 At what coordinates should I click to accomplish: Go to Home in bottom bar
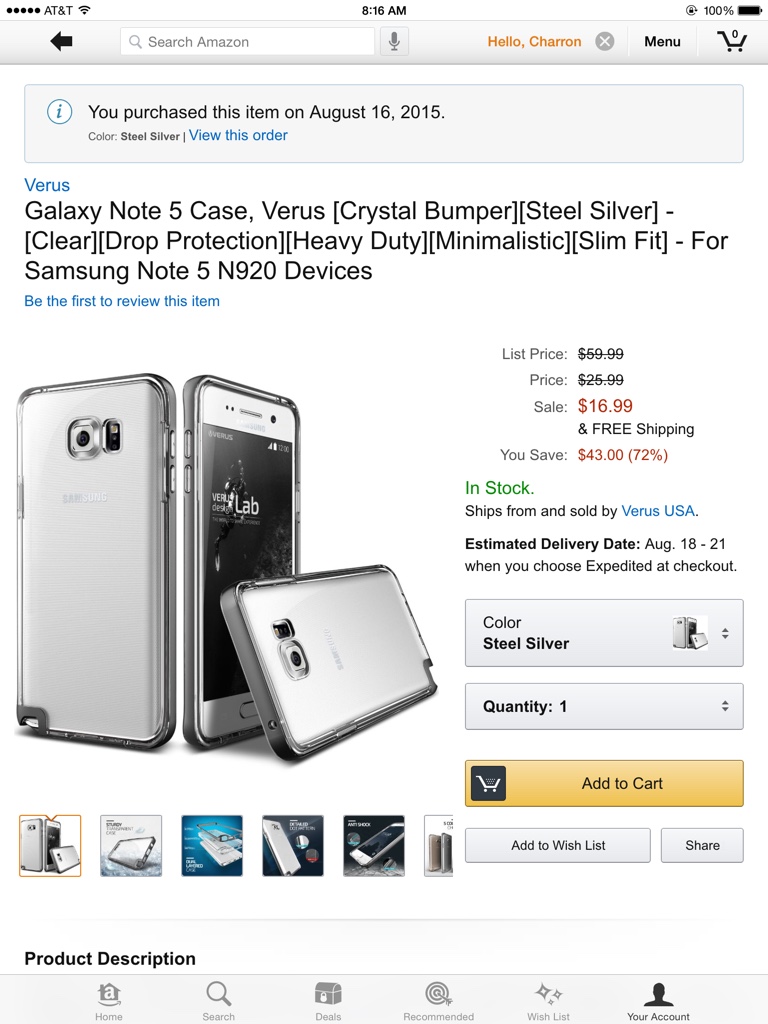[109, 999]
